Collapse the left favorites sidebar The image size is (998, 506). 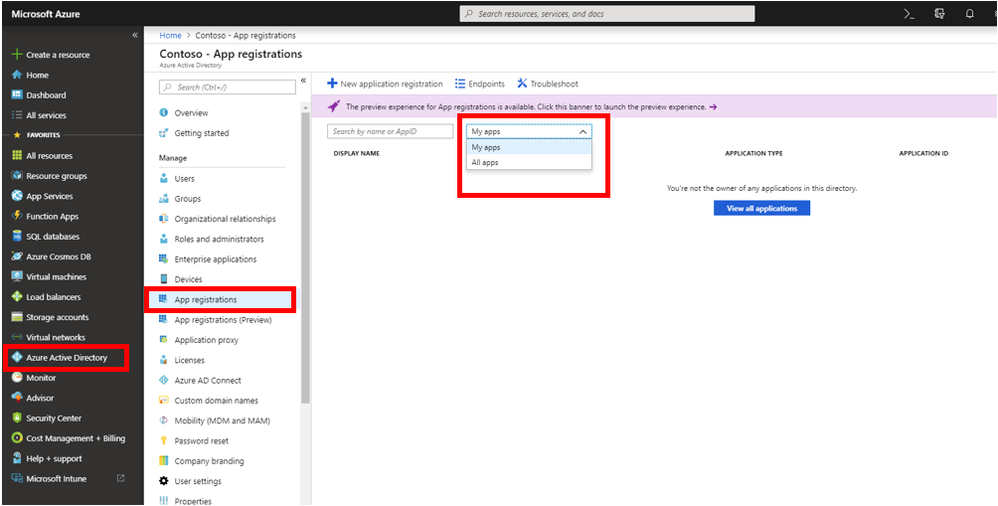pos(134,35)
